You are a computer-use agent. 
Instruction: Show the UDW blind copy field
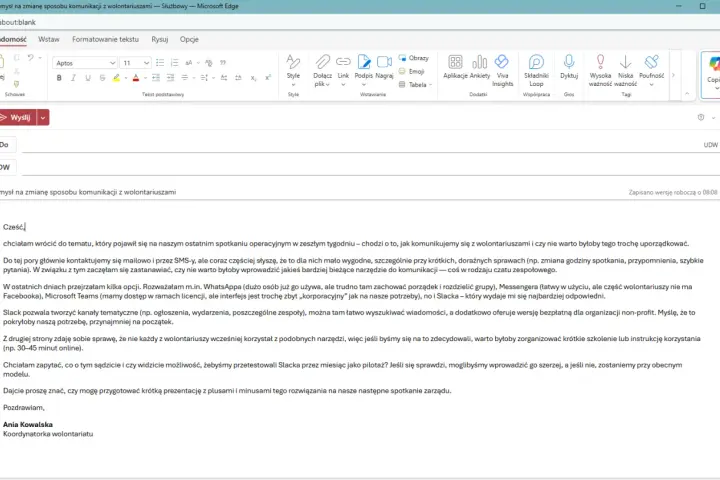coord(711,145)
